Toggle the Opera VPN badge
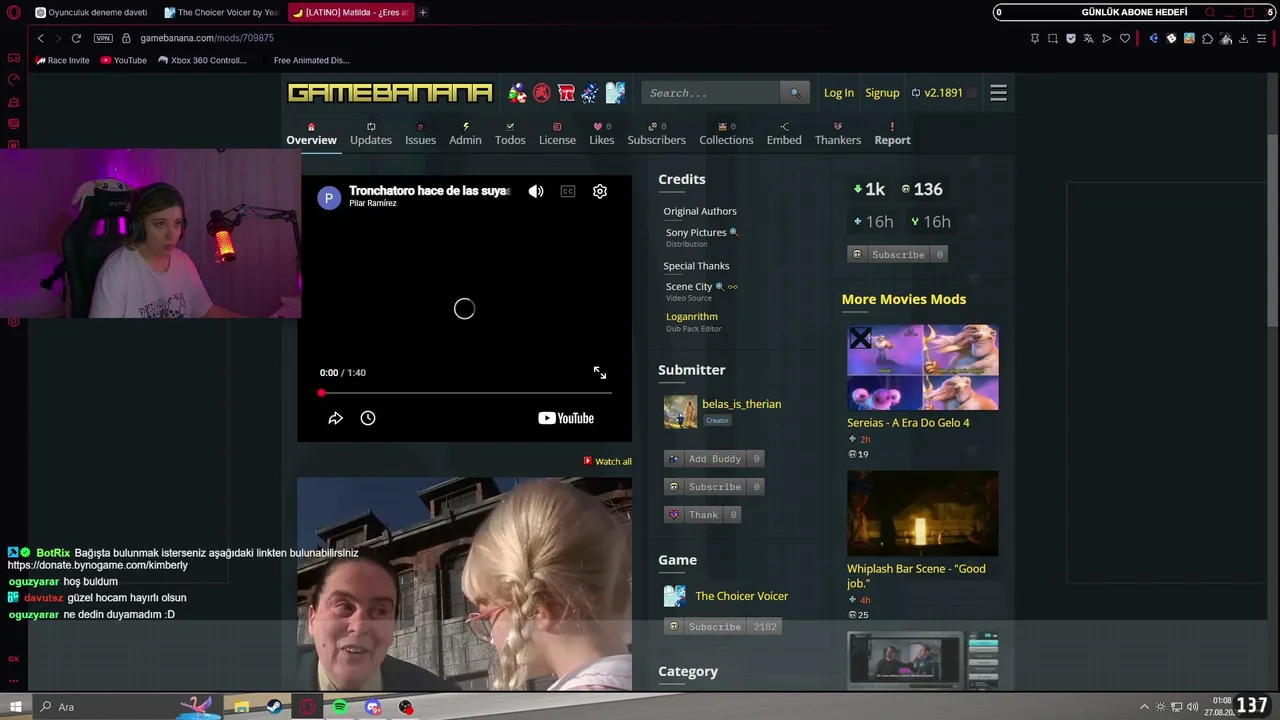This screenshot has height=720, width=1280. [x=103, y=38]
